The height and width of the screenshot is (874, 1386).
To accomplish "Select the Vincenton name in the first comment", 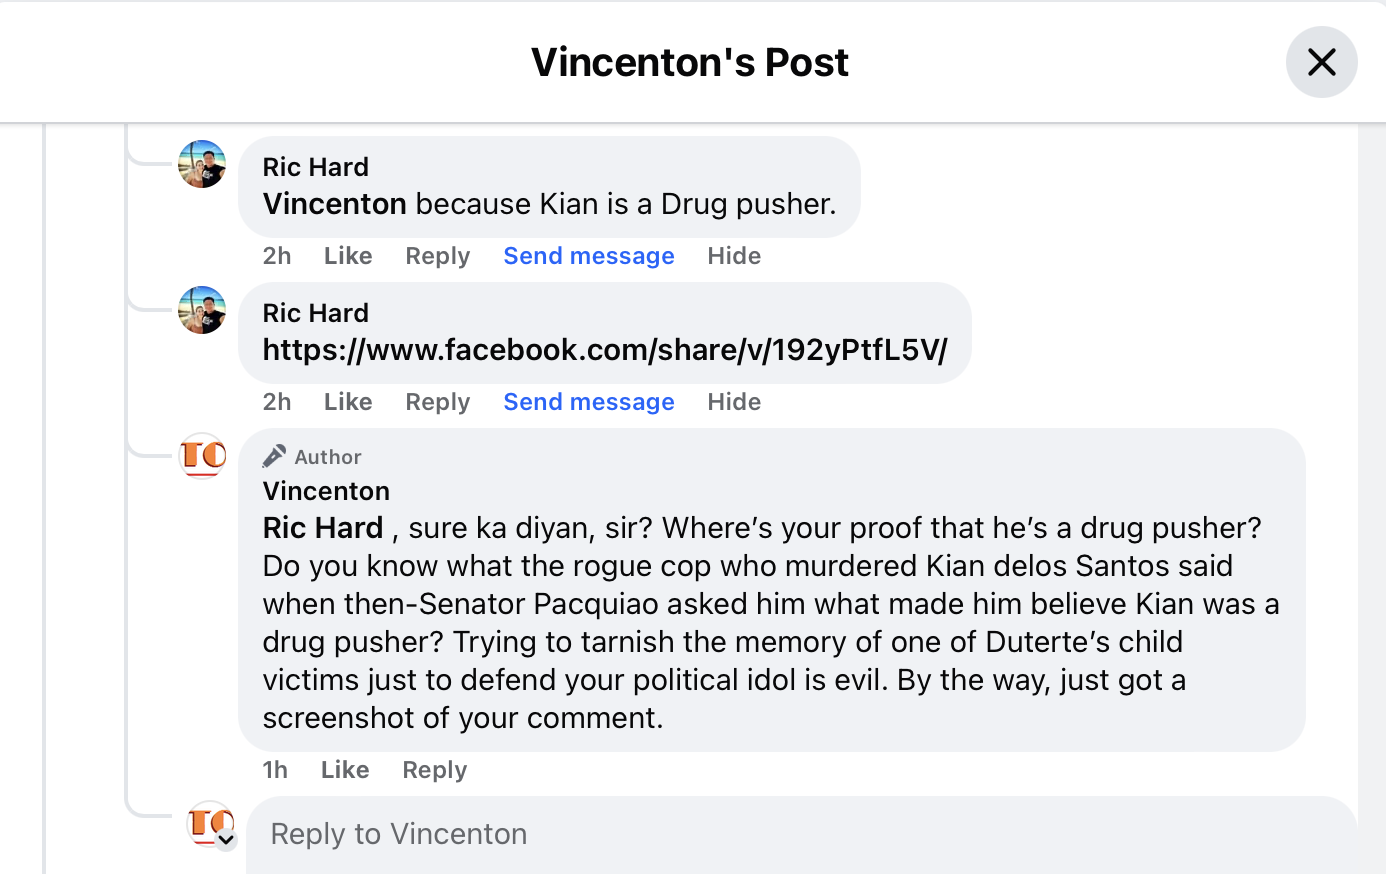I will [334, 203].
